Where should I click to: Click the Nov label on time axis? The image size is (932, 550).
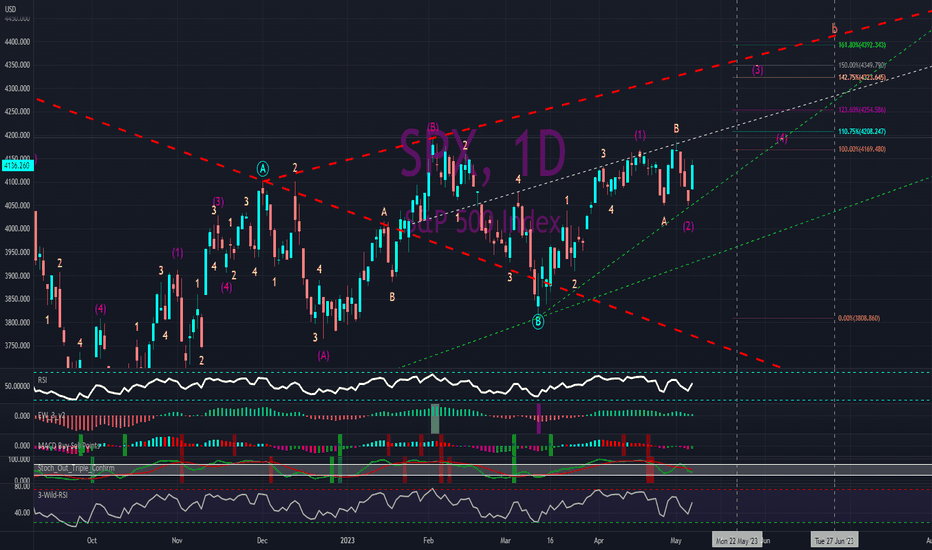[x=177, y=540]
